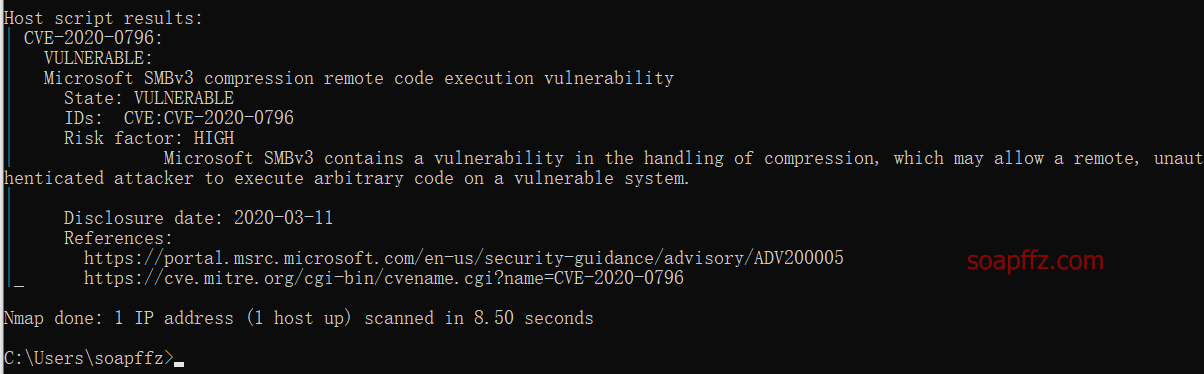The width and height of the screenshot is (1204, 374).
Task: Click the 'Nmap done: 1 IP address' summary line
Action: click(x=299, y=318)
